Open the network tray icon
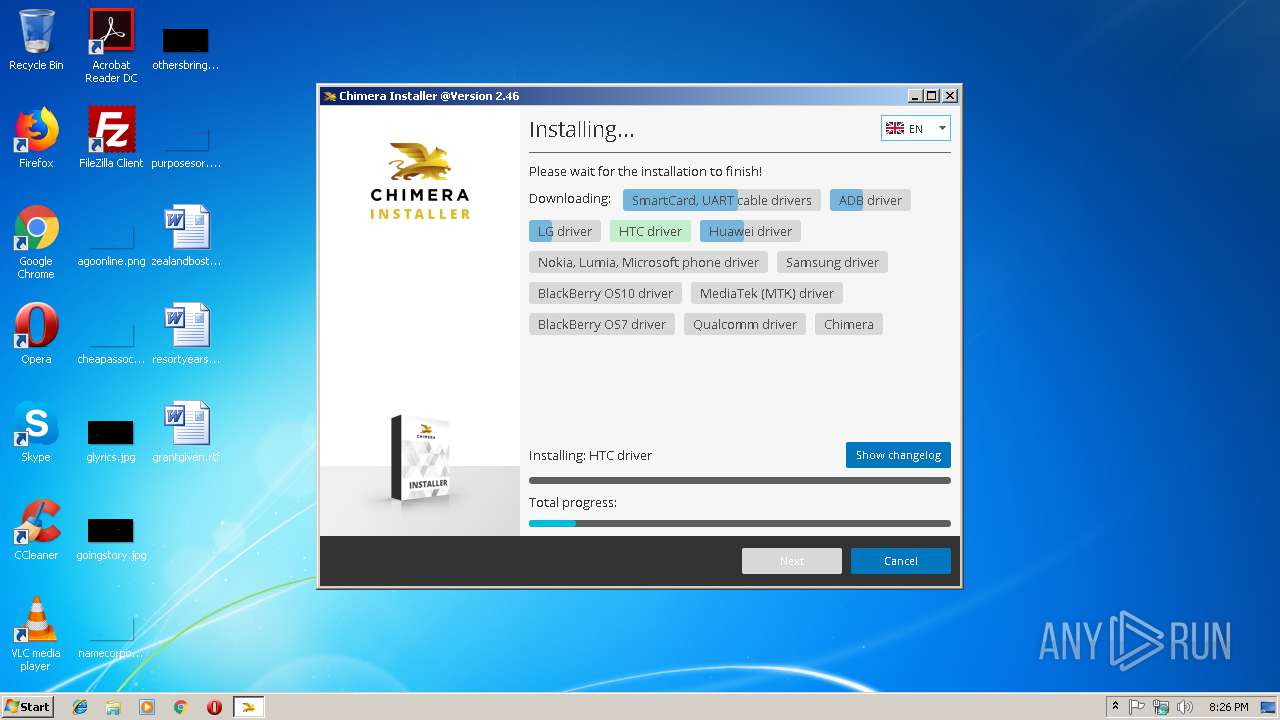Screen dimensions: 1280x720 [1161, 707]
